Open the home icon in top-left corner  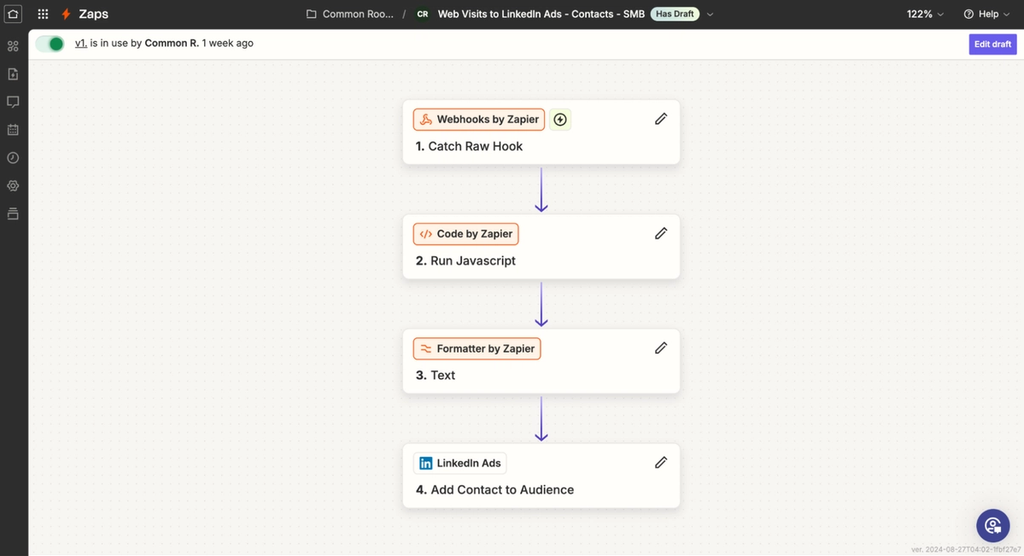point(13,14)
